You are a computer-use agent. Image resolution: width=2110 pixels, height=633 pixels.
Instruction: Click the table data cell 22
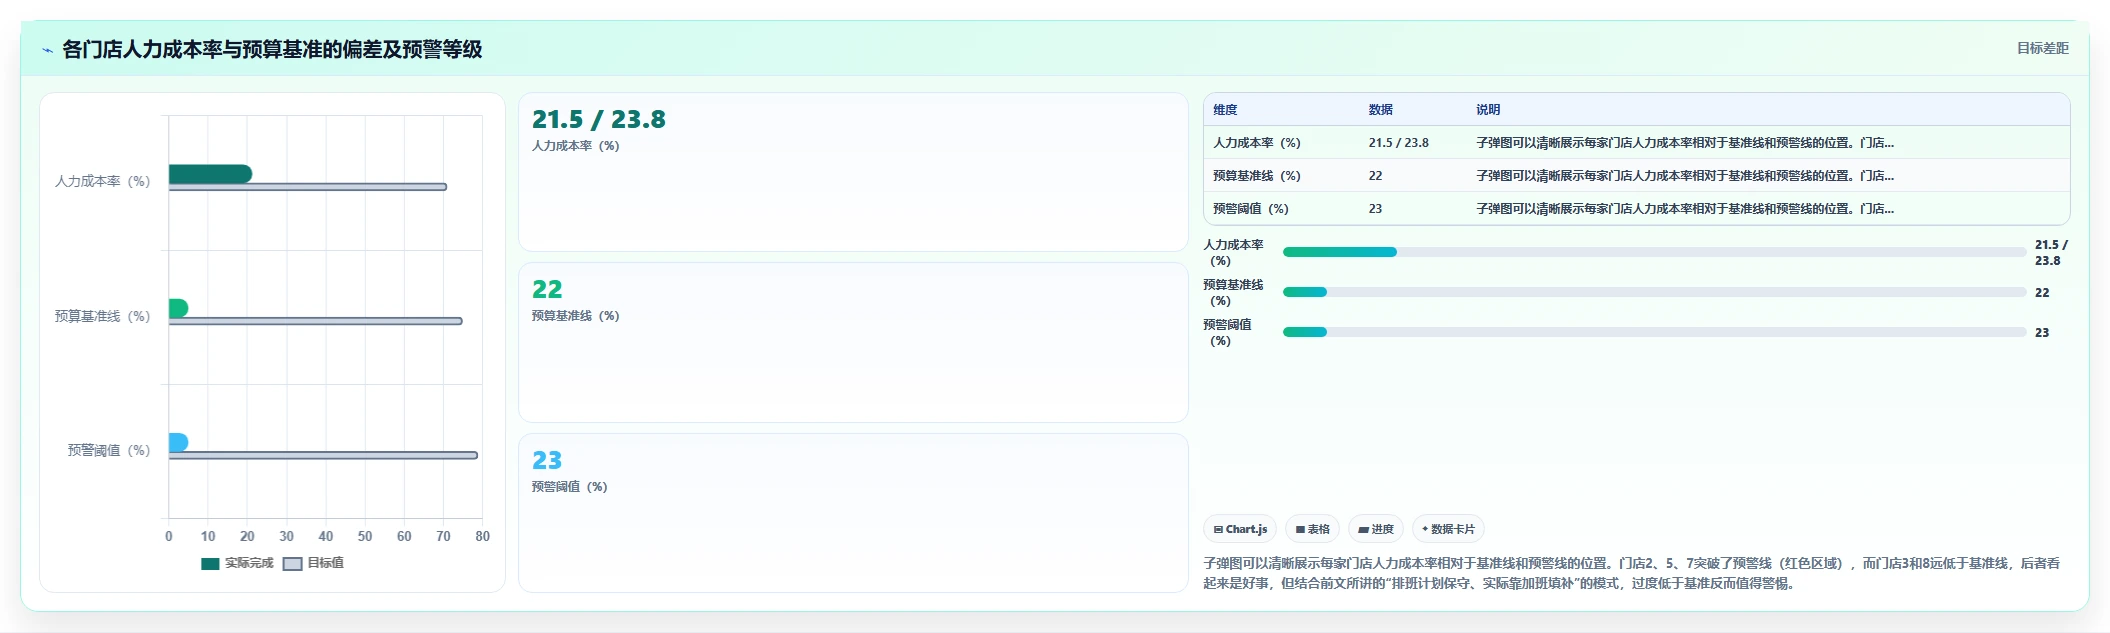point(1376,176)
